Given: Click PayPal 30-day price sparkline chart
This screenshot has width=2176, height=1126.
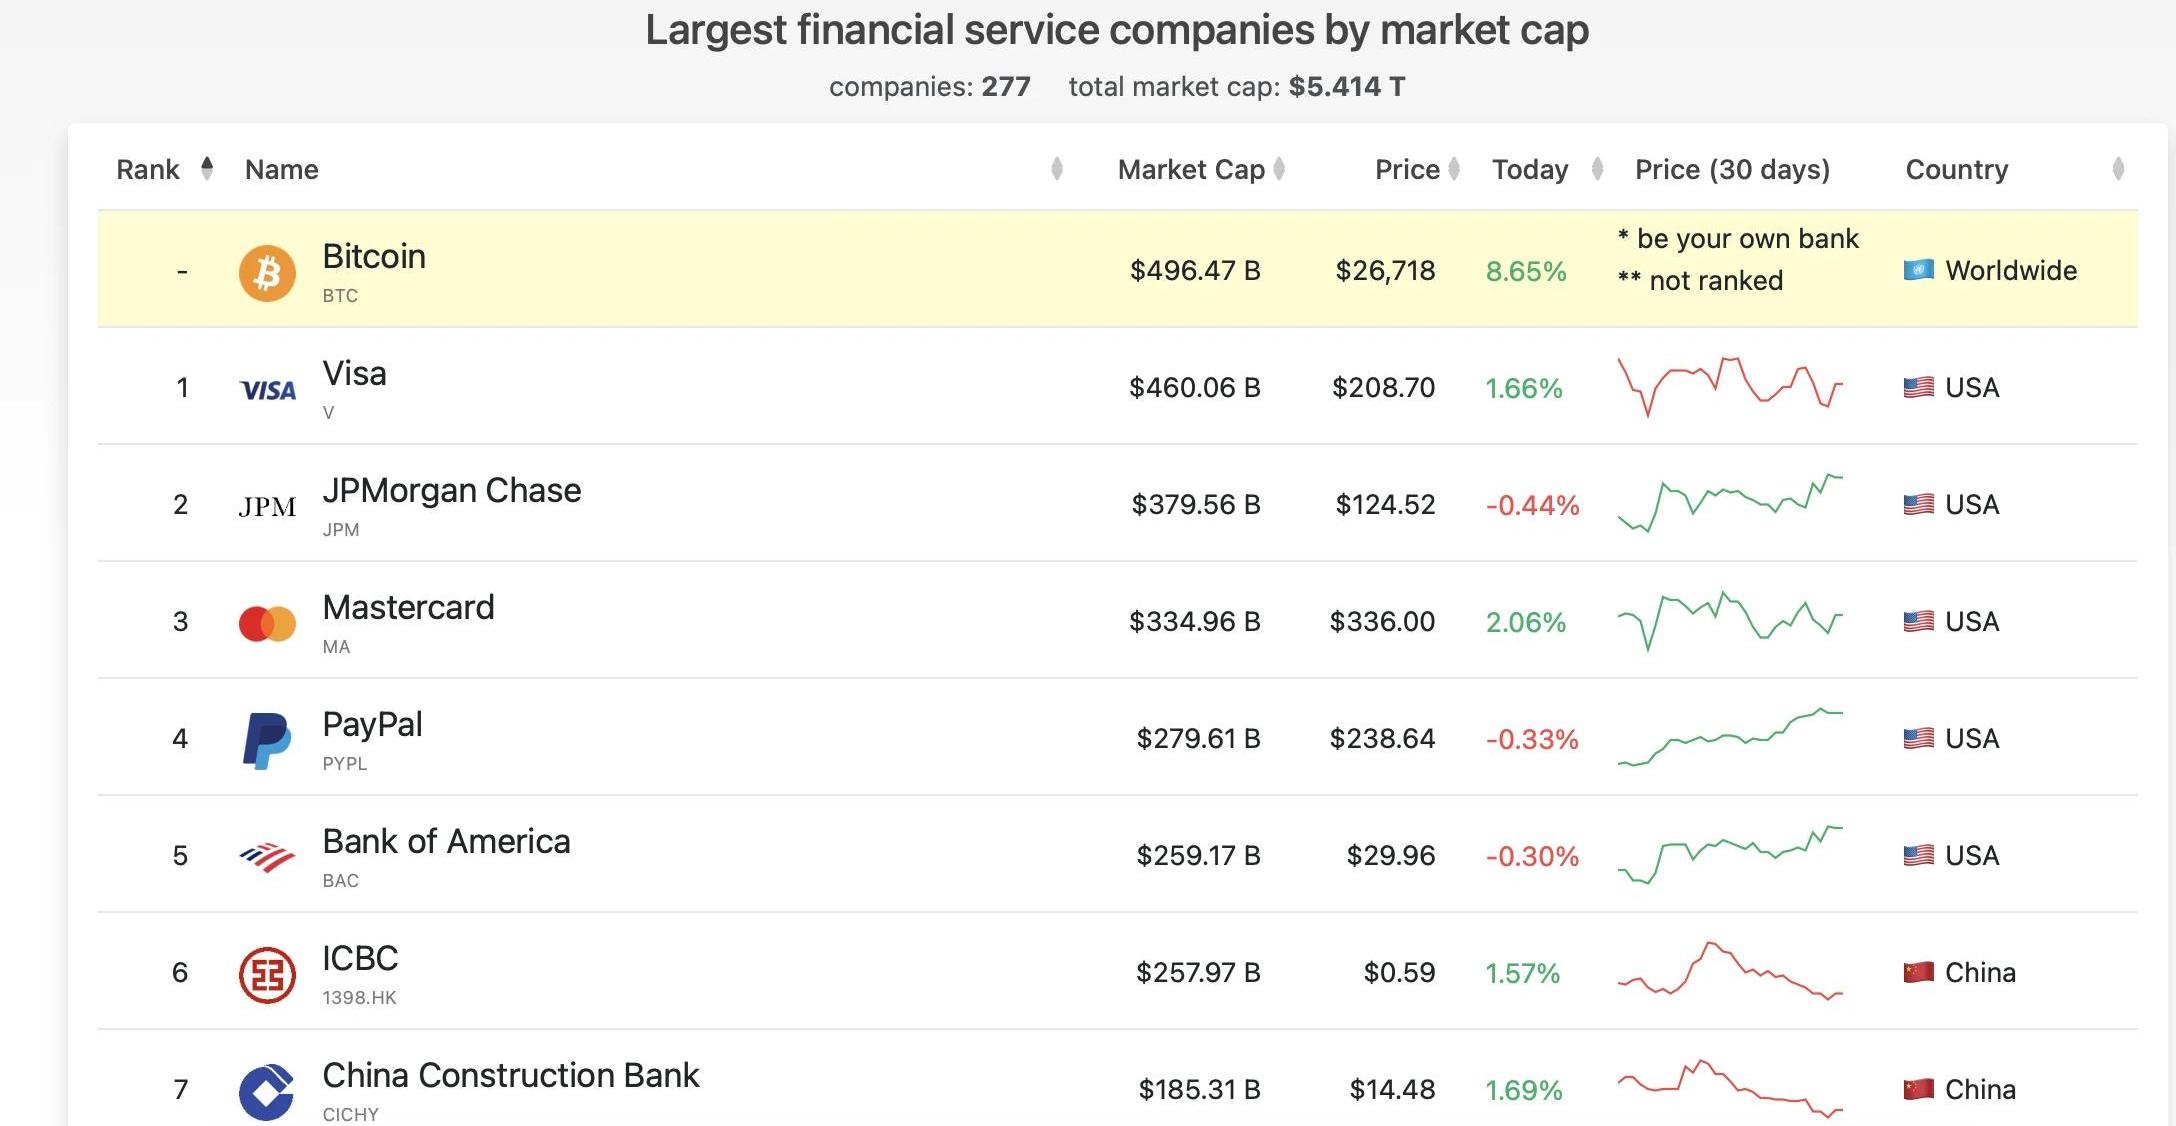Looking at the screenshot, I should click(1730, 738).
